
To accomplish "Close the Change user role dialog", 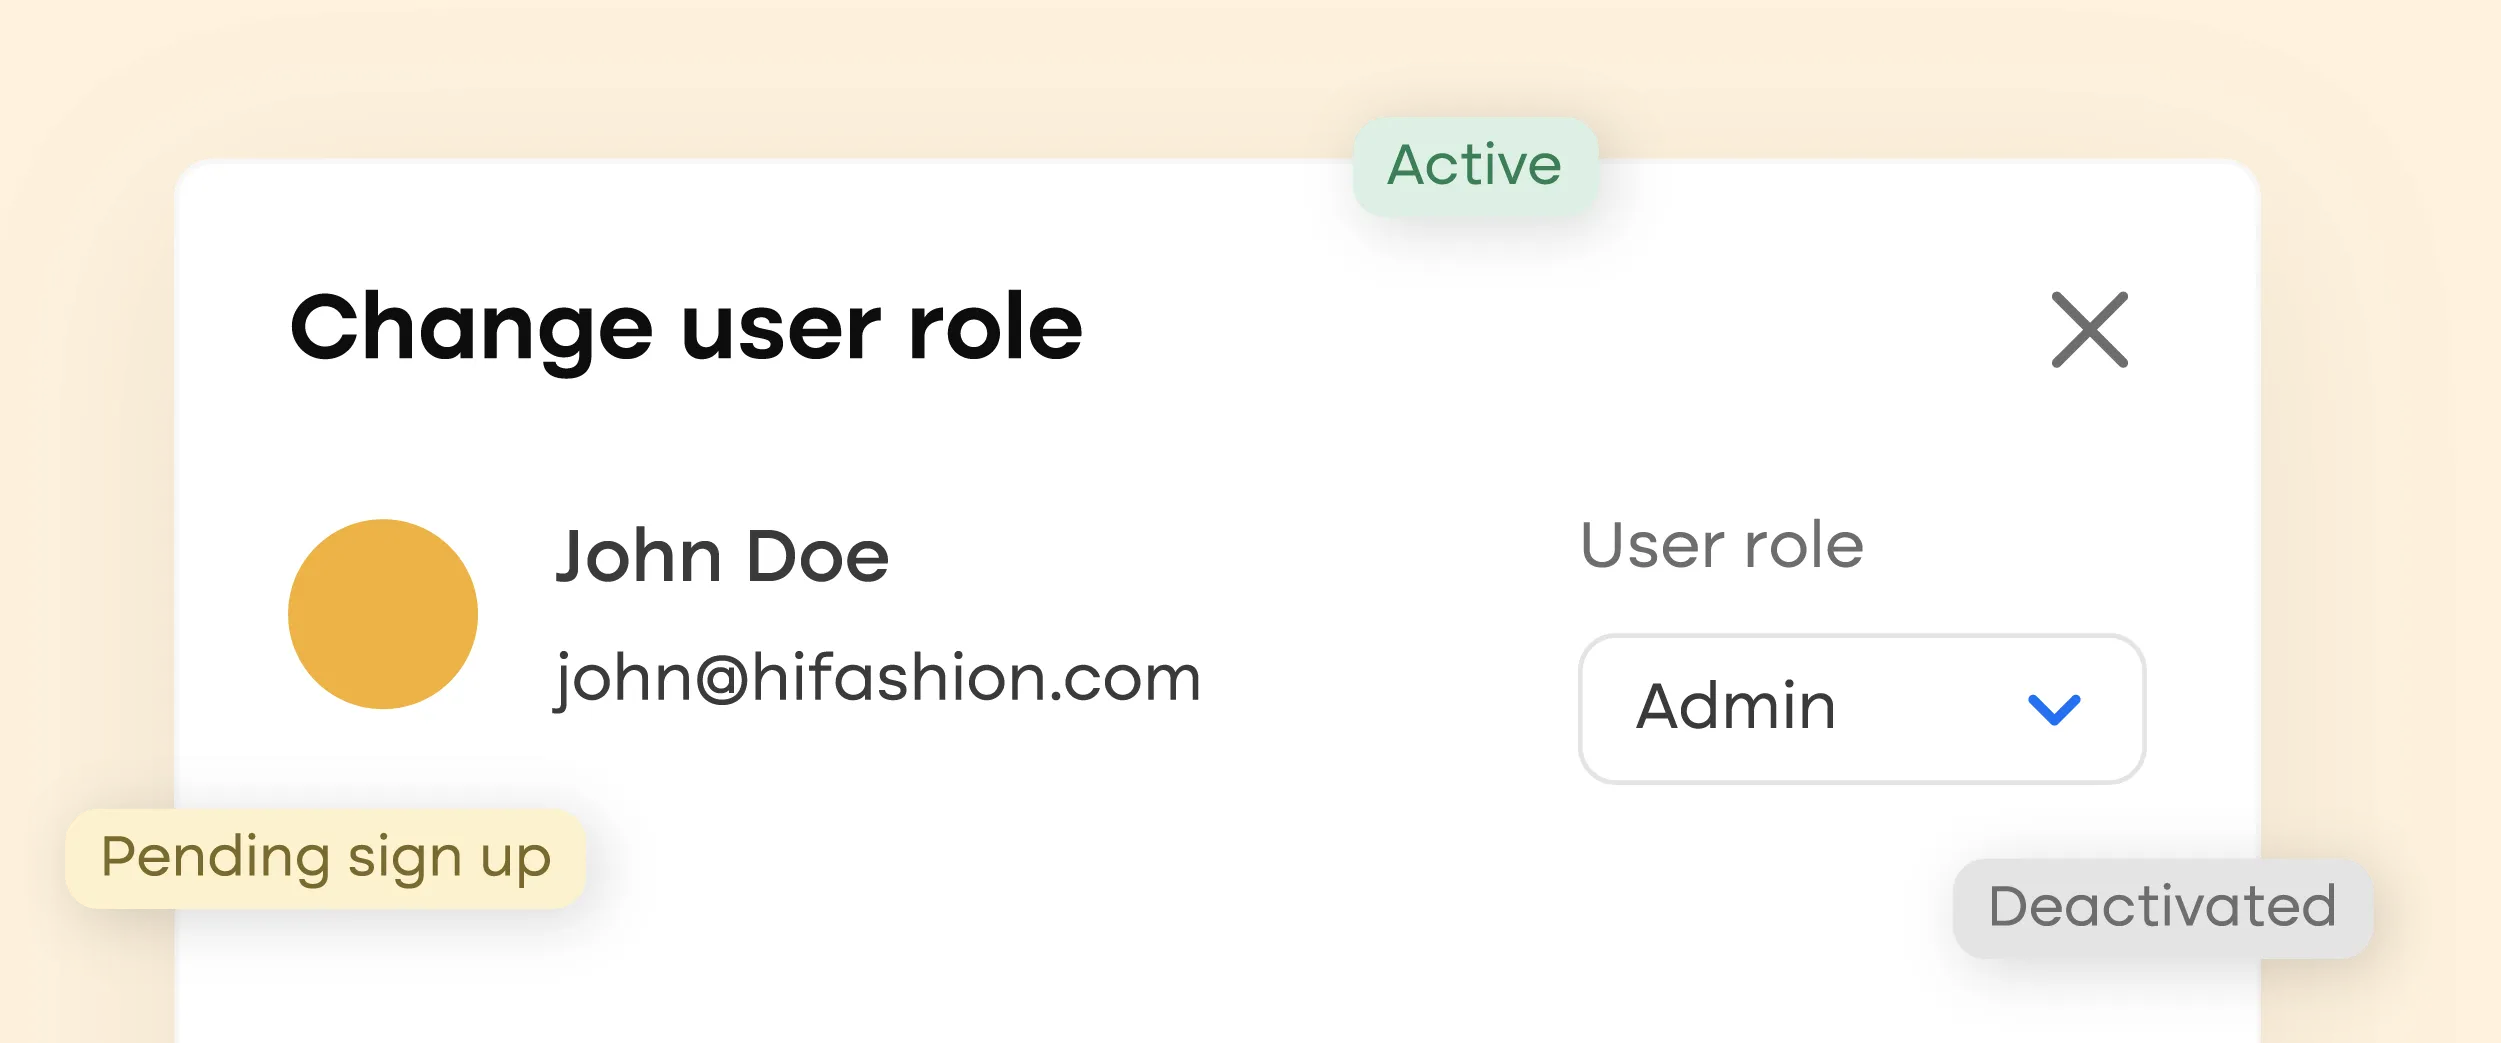I will 2089,330.
